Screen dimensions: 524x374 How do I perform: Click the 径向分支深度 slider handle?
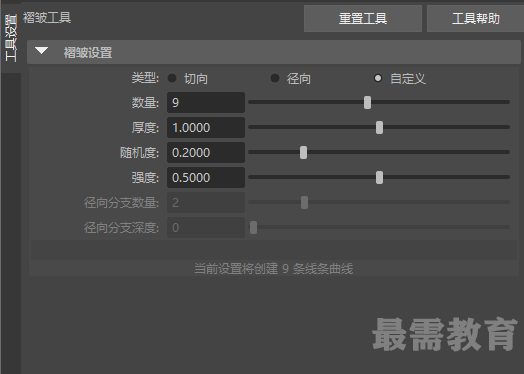click(x=253, y=228)
